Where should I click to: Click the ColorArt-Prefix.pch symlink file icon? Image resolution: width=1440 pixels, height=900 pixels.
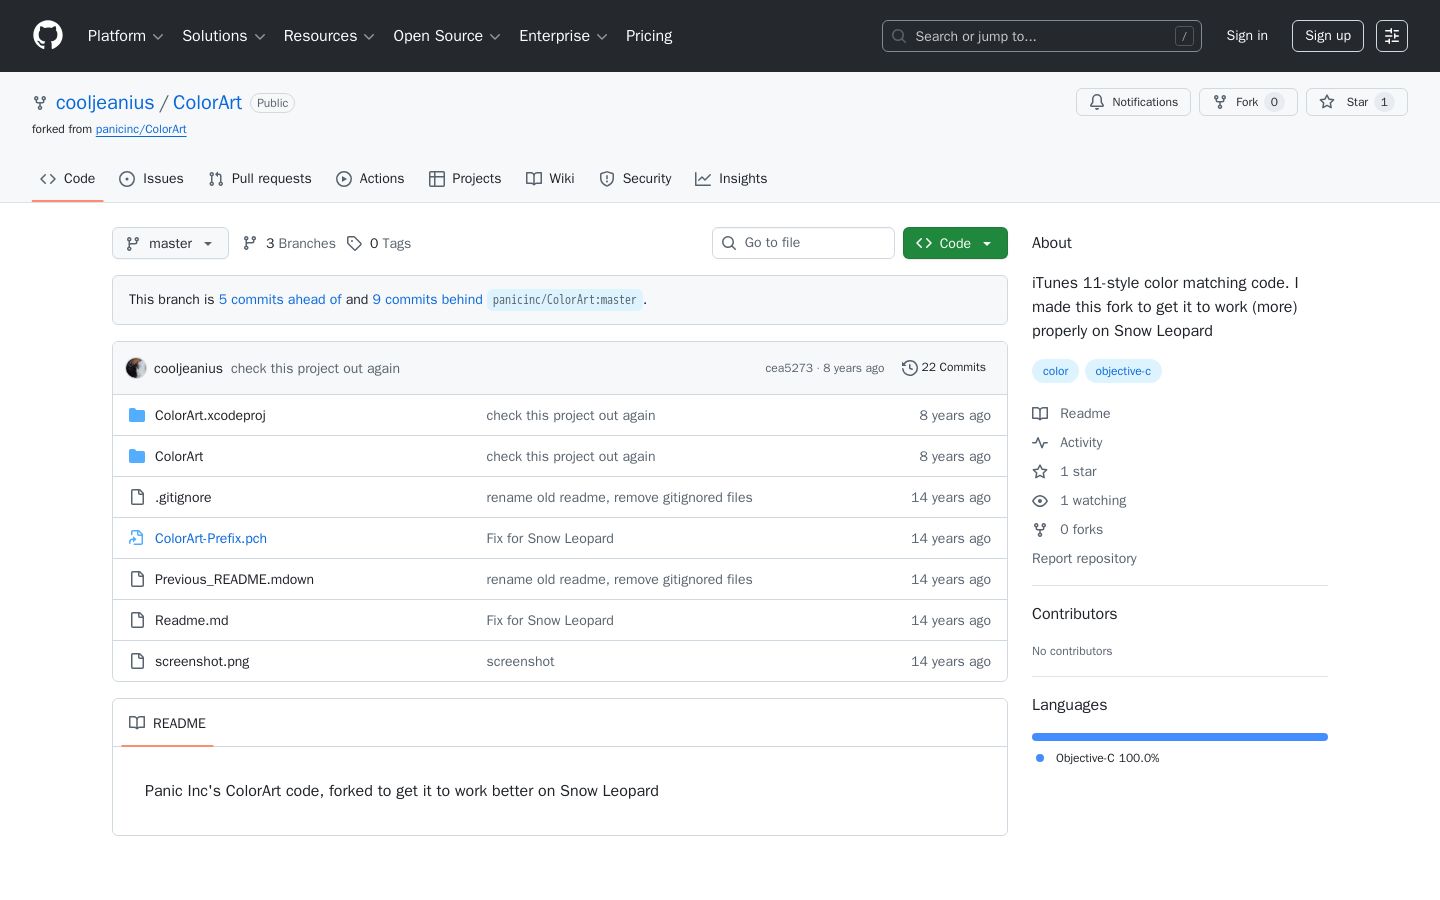pos(137,538)
